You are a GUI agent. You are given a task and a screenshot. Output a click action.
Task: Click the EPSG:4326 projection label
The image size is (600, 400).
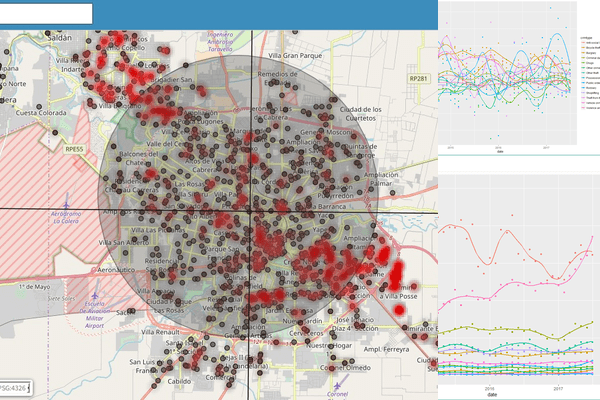(x=13, y=387)
